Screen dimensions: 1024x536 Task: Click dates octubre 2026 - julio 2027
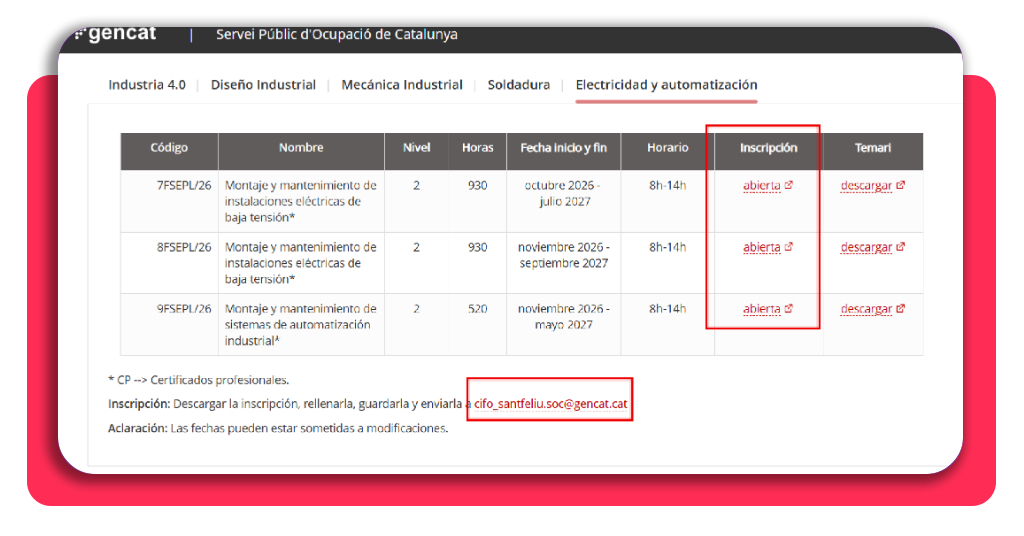click(x=564, y=193)
